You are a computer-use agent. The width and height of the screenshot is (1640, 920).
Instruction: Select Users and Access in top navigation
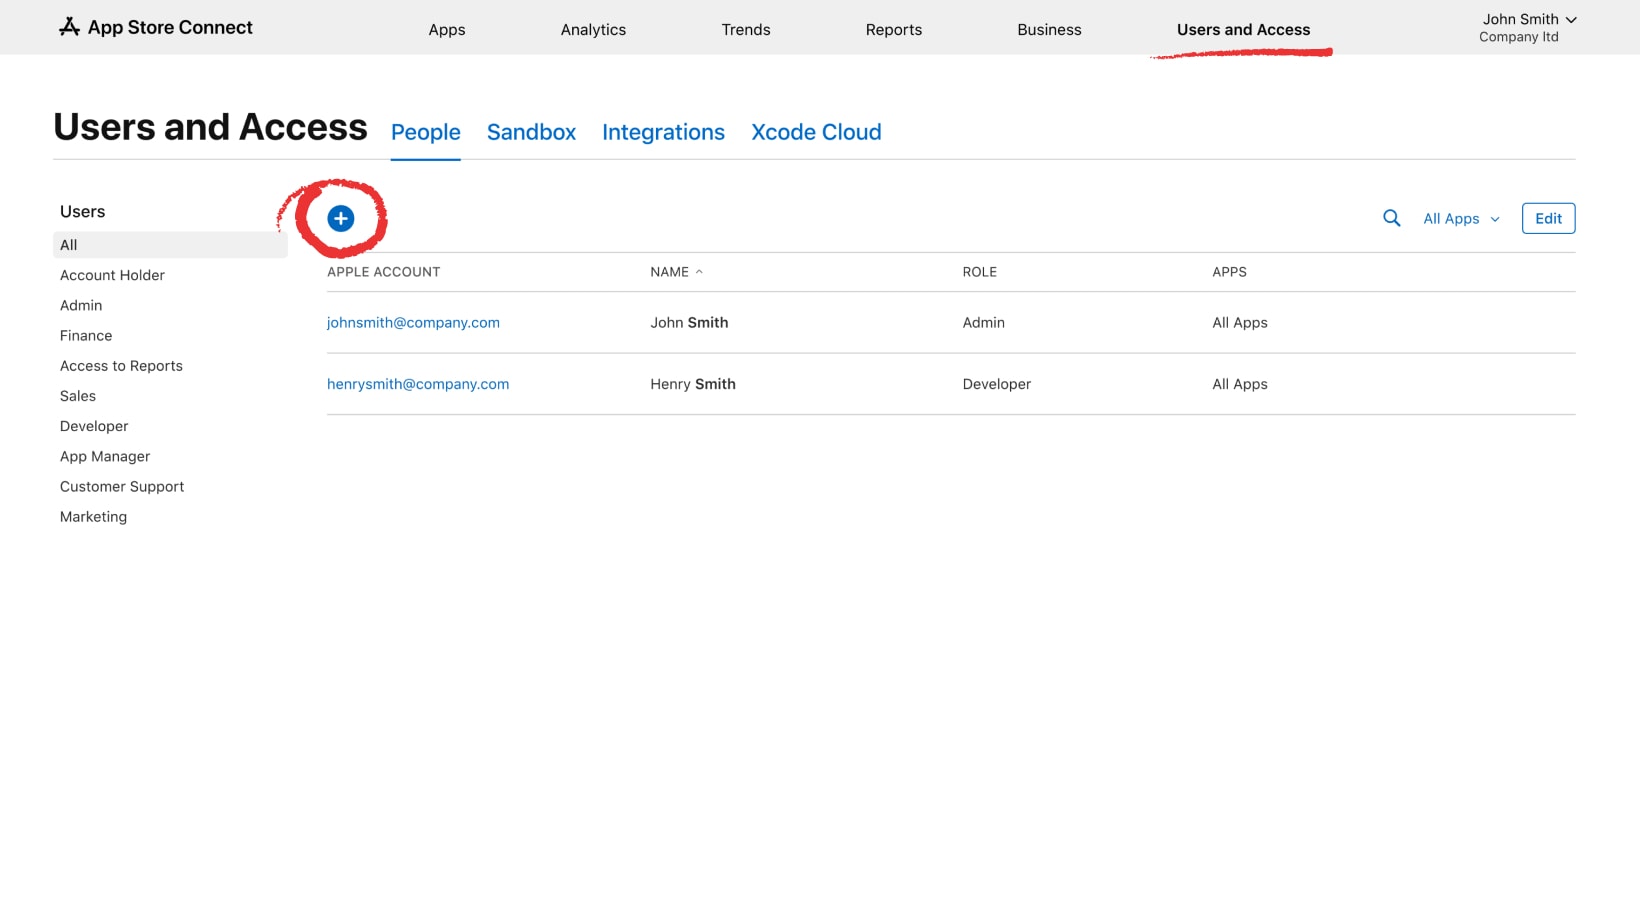point(1243,30)
